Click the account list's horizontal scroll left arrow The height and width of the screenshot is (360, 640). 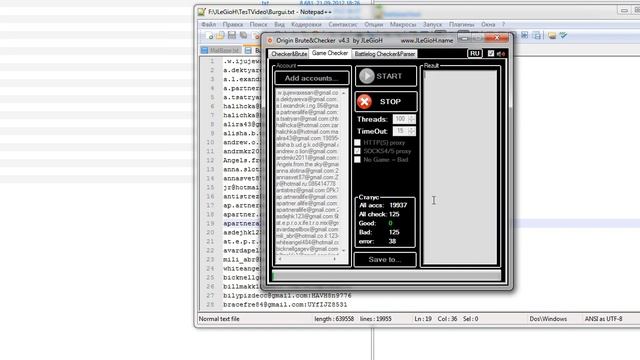pos(280,259)
